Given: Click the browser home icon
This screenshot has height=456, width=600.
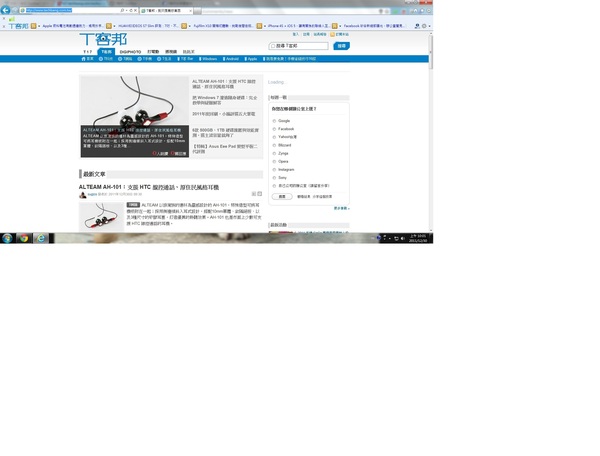Looking at the screenshot, I should coord(416,10).
